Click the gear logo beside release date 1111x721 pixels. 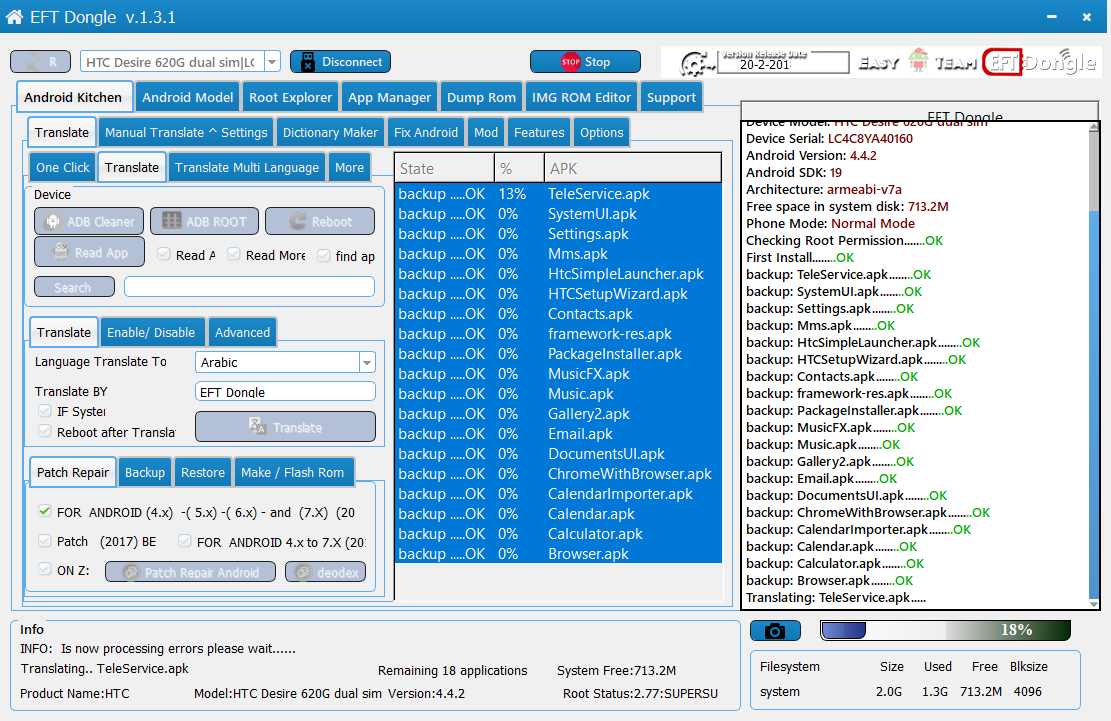tap(697, 64)
